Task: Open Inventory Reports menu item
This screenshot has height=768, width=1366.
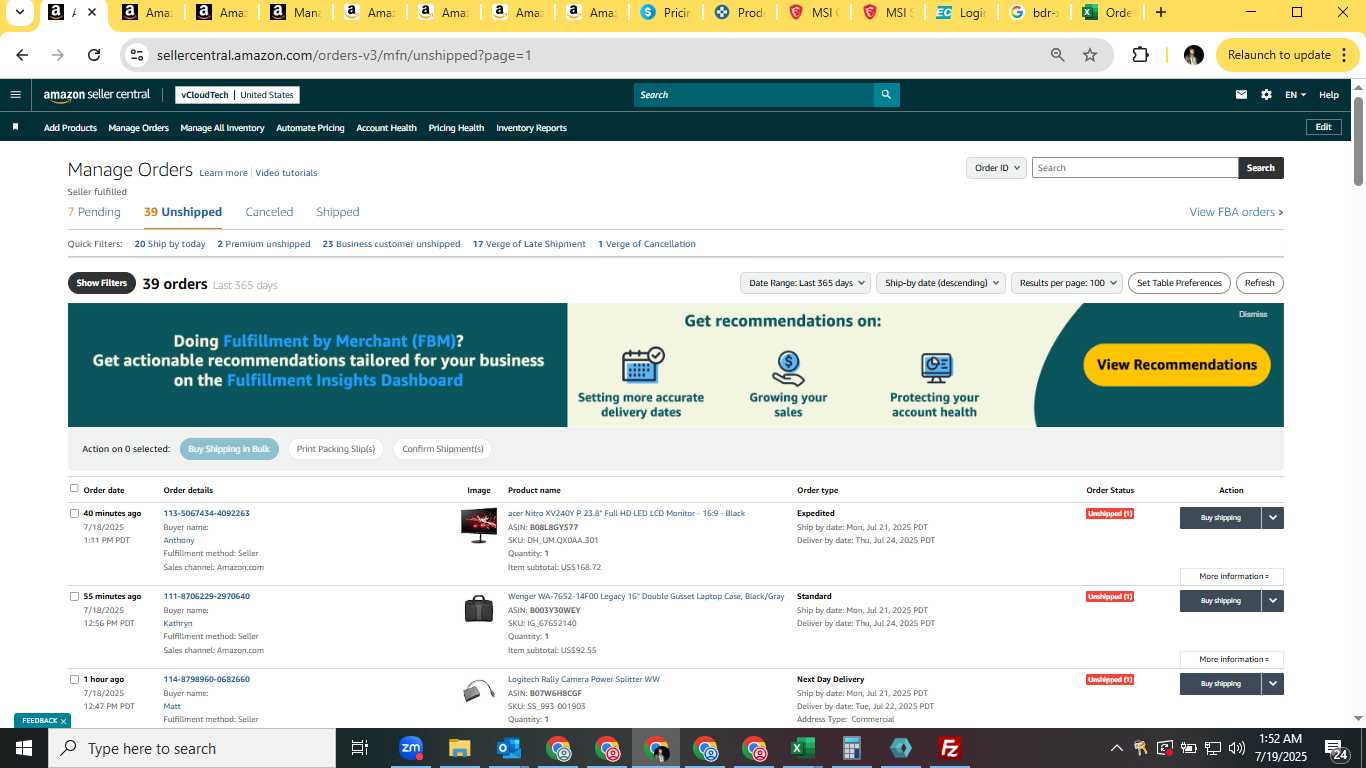Action: pyautogui.click(x=531, y=128)
